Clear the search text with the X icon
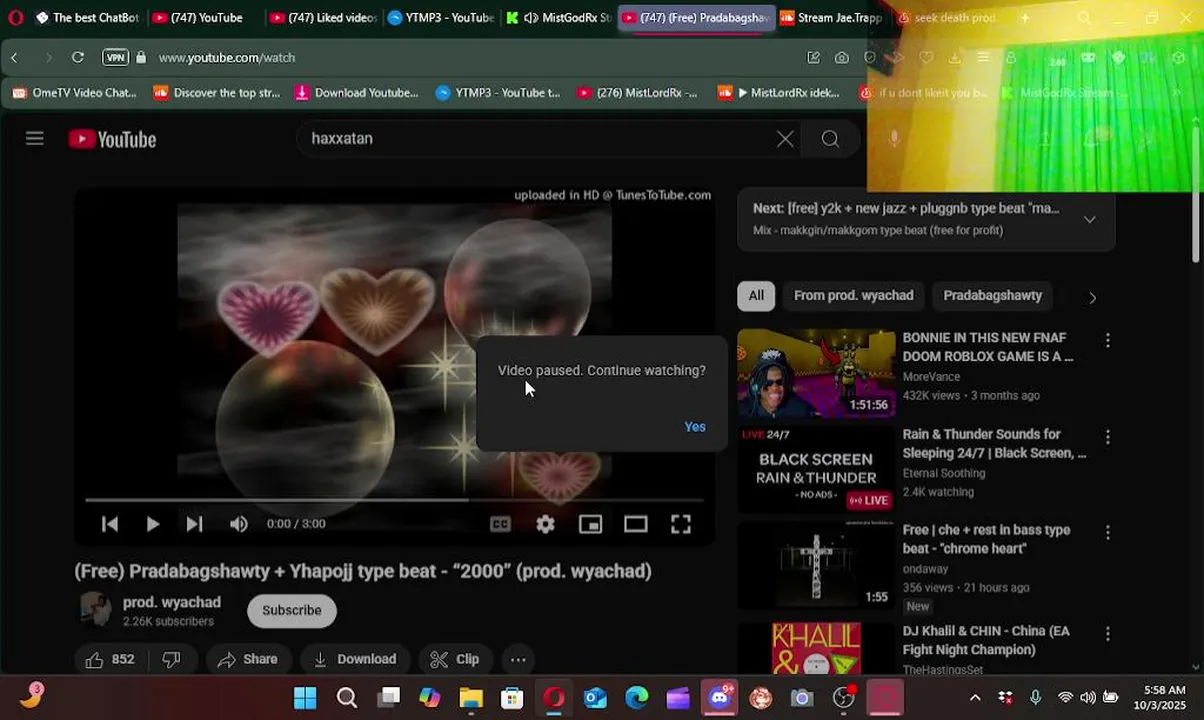 [x=785, y=139]
